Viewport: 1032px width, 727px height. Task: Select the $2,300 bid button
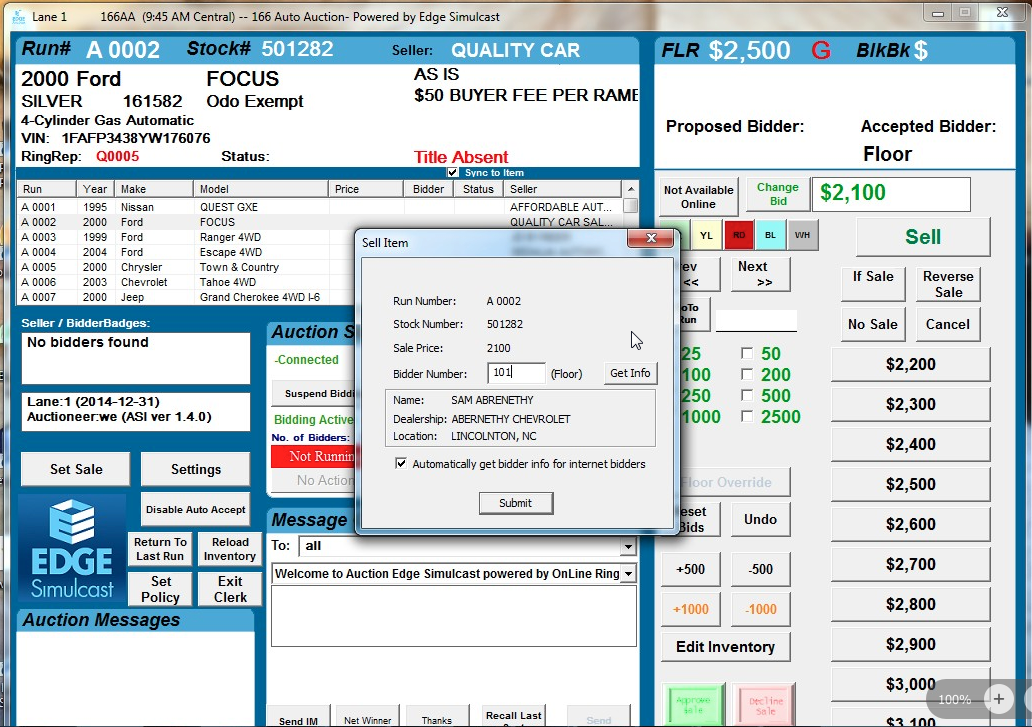tap(910, 405)
